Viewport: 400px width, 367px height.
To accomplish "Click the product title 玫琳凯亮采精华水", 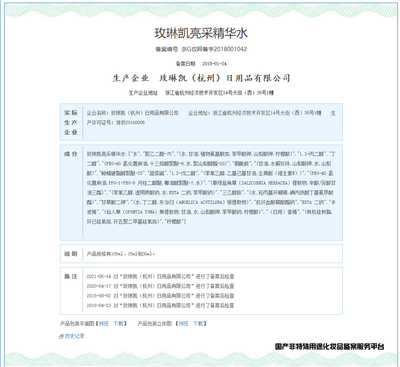I will (201, 33).
